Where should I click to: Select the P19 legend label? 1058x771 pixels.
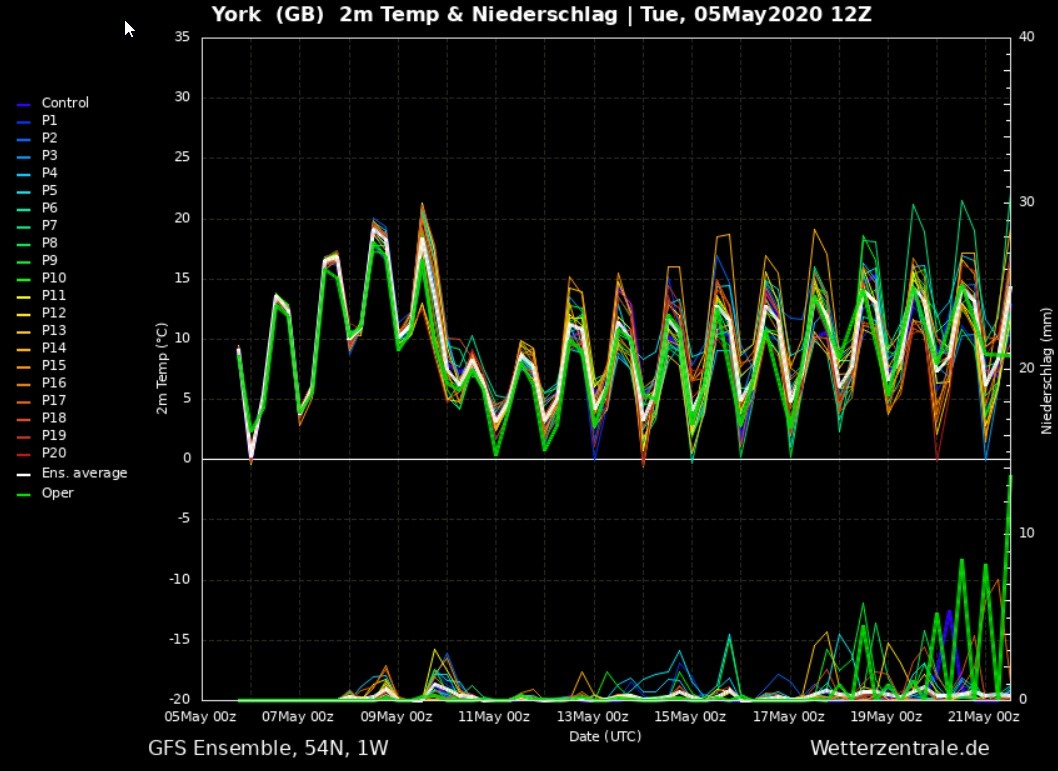(54, 436)
